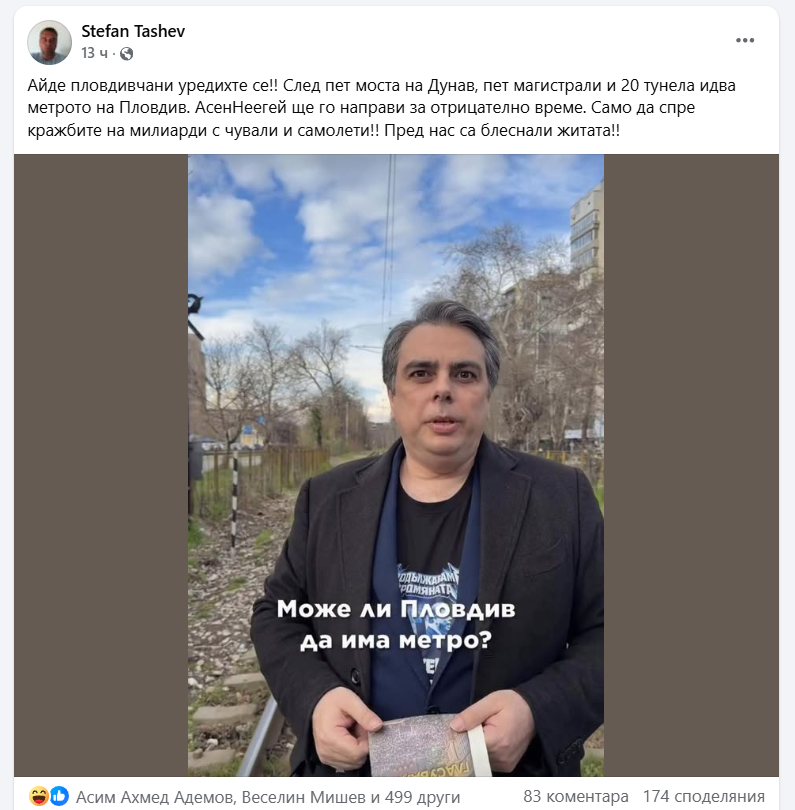Click the public audience globe icon
This screenshot has width=795, height=810.
coord(127,54)
